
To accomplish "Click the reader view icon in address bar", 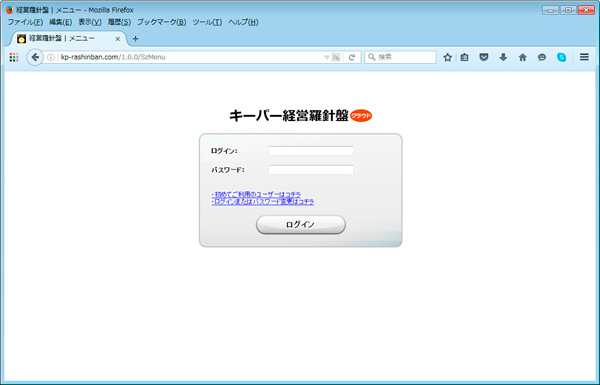I will point(336,57).
